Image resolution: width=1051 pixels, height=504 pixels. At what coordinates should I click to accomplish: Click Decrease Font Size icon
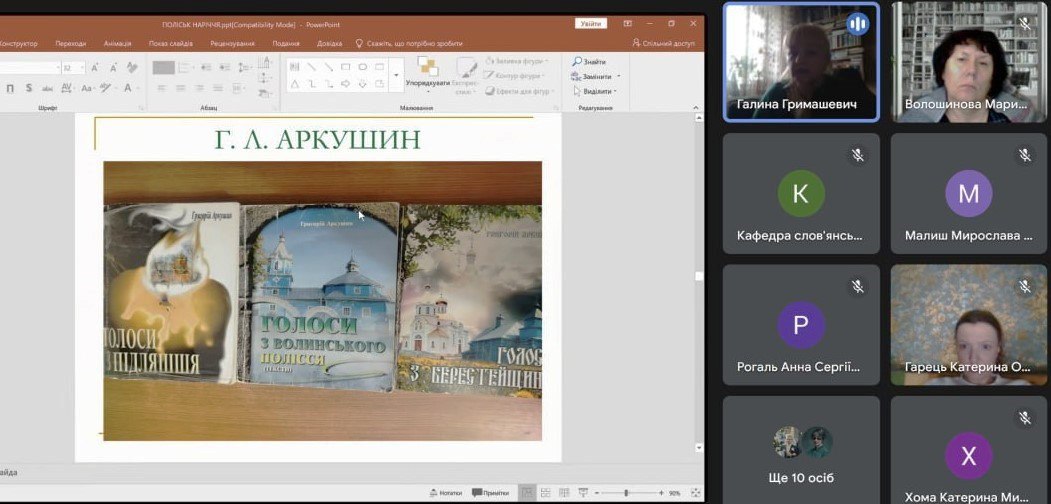(113, 68)
